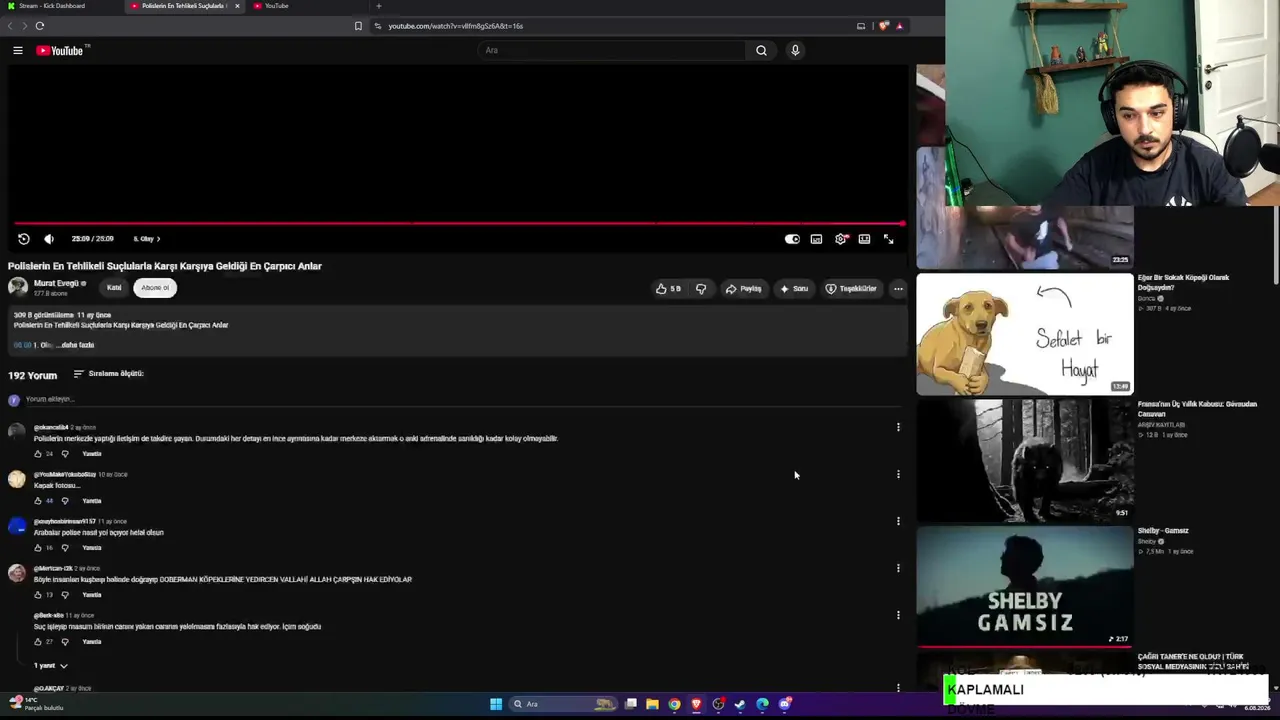Like the 'Arabalar polise nasıl yol açıyor' comment

(x=38, y=548)
